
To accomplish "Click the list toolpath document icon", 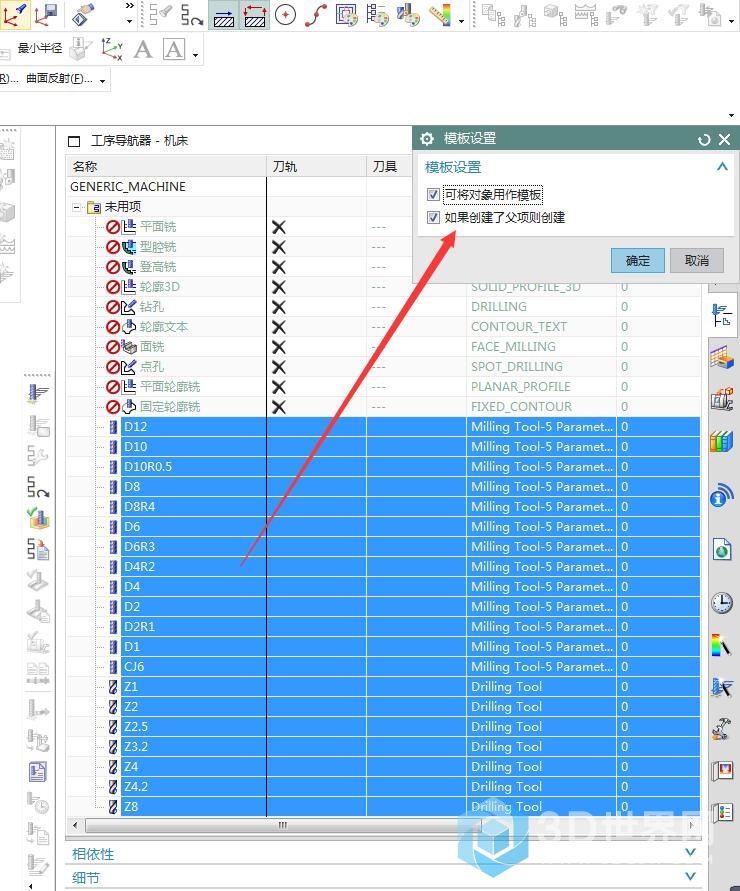I will pos(38,549).
